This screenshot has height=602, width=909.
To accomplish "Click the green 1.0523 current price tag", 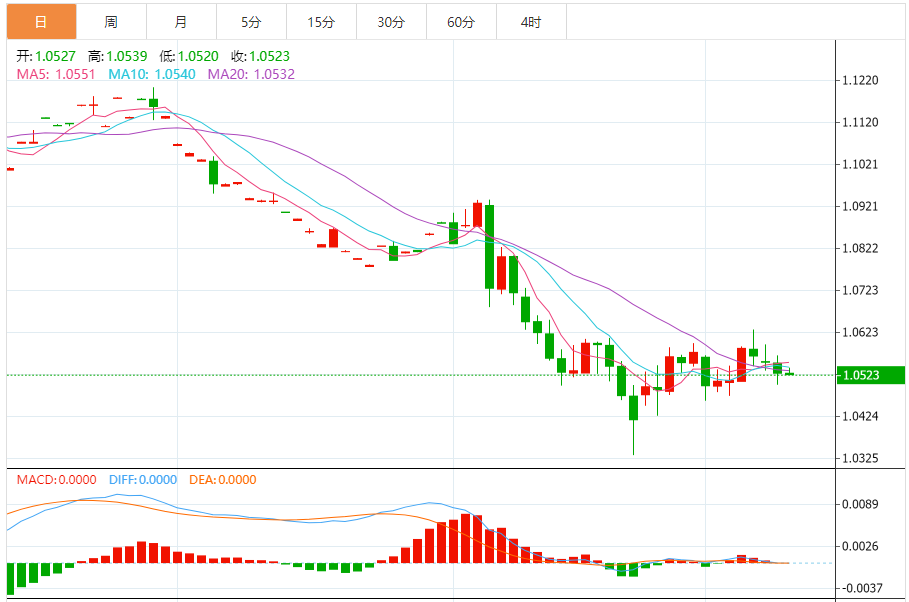I will [871, 375].
